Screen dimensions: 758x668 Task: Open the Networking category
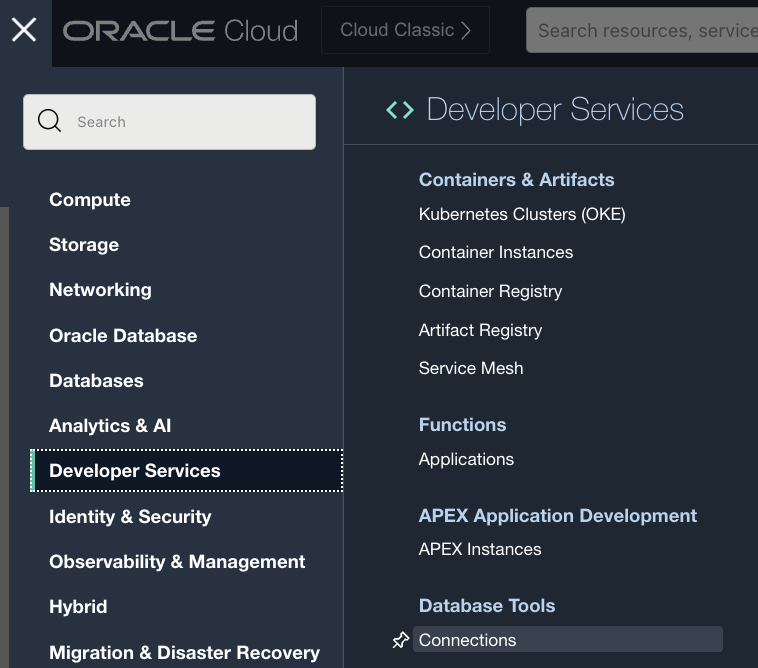tap(100, 290)
